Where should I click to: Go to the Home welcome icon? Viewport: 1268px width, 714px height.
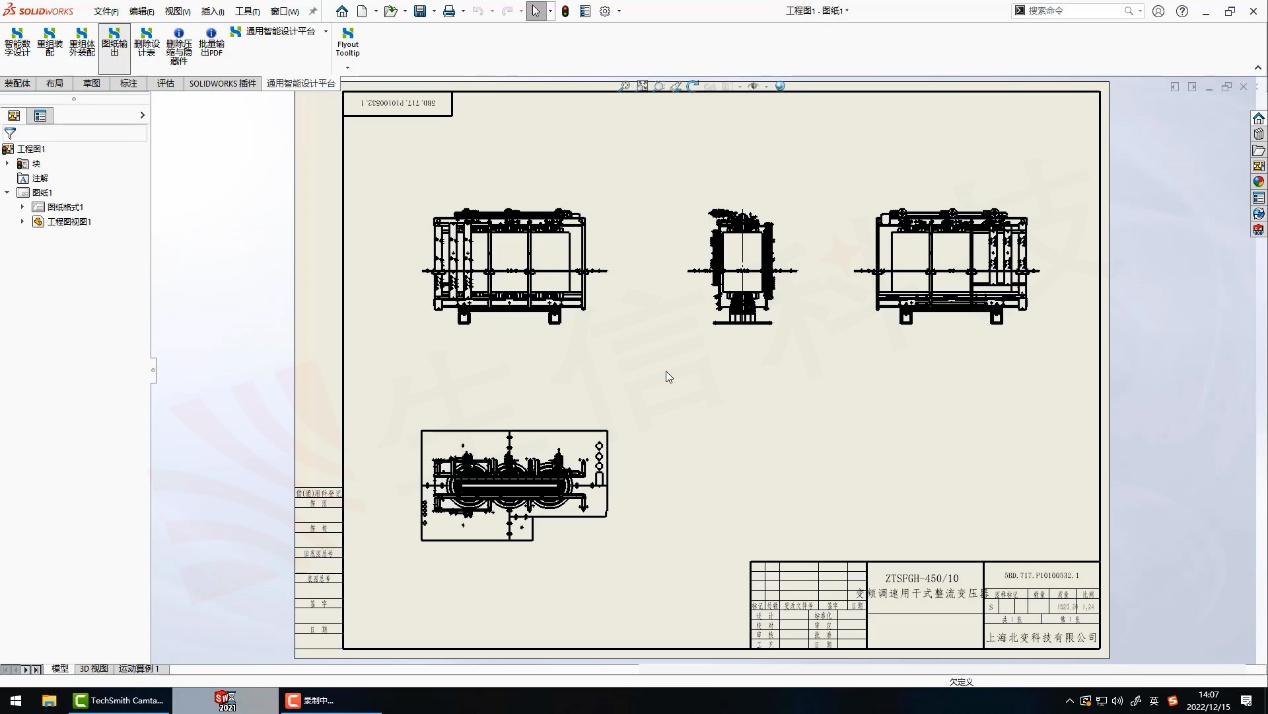[x=342, y=11]
